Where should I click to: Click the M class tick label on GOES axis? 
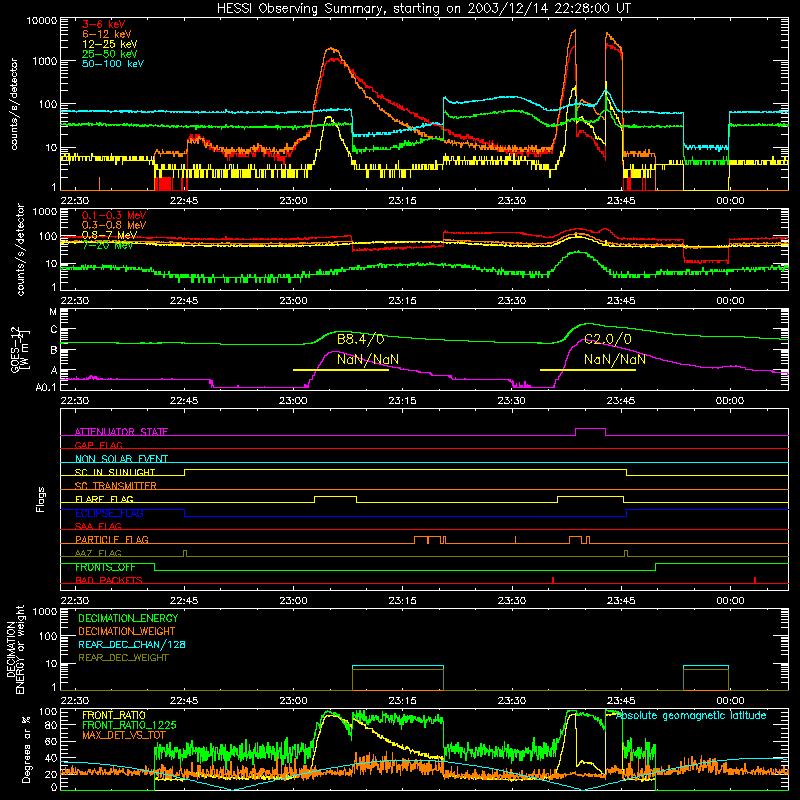click(x=53, y=312)
